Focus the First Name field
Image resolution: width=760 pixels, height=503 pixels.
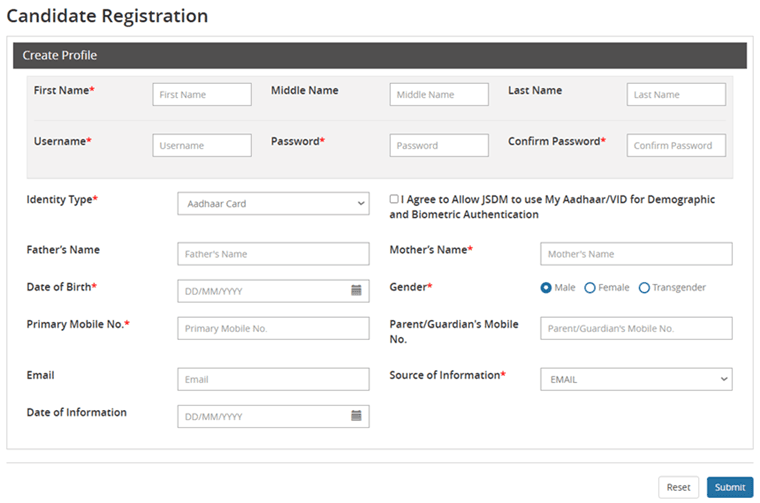point(202,95)
